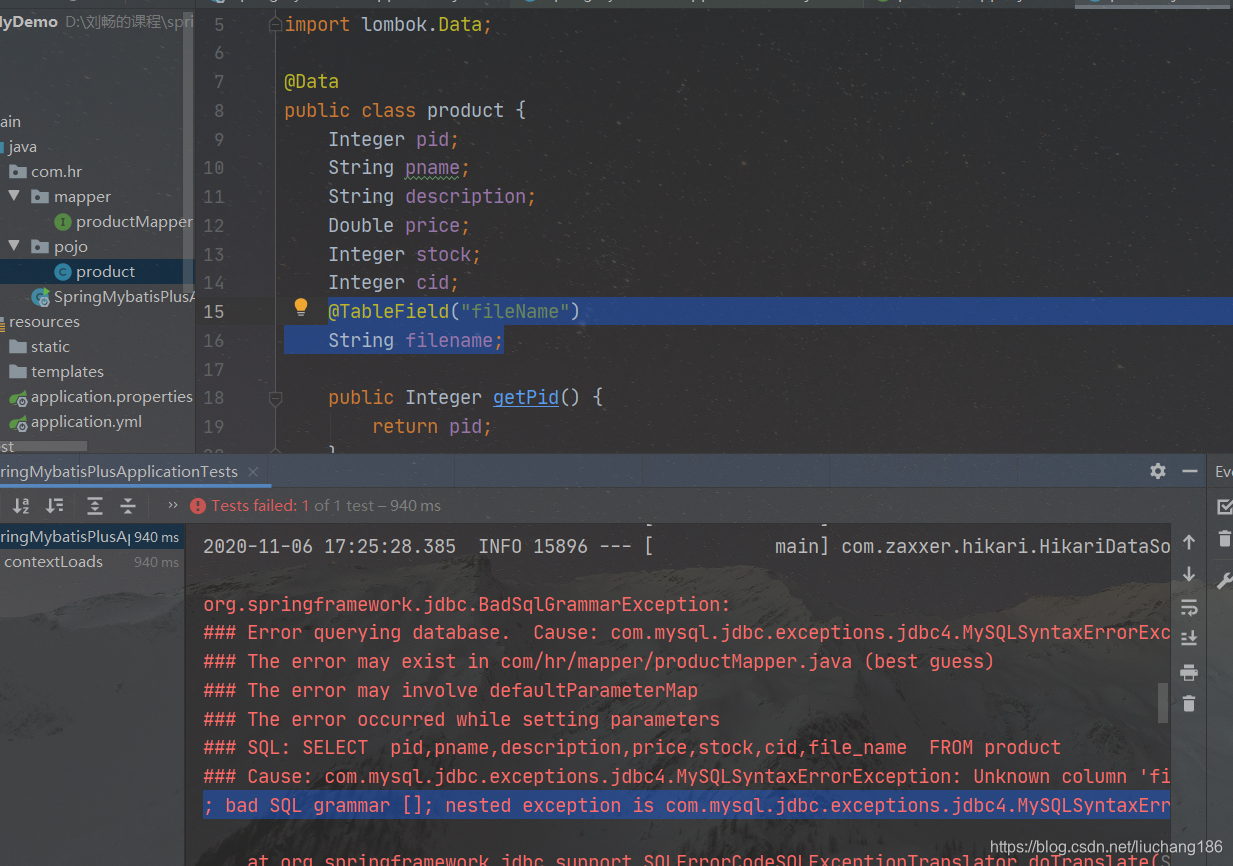Jump down the stack trace
This screenshot has height=866, width=1233.
[1189, 574]
